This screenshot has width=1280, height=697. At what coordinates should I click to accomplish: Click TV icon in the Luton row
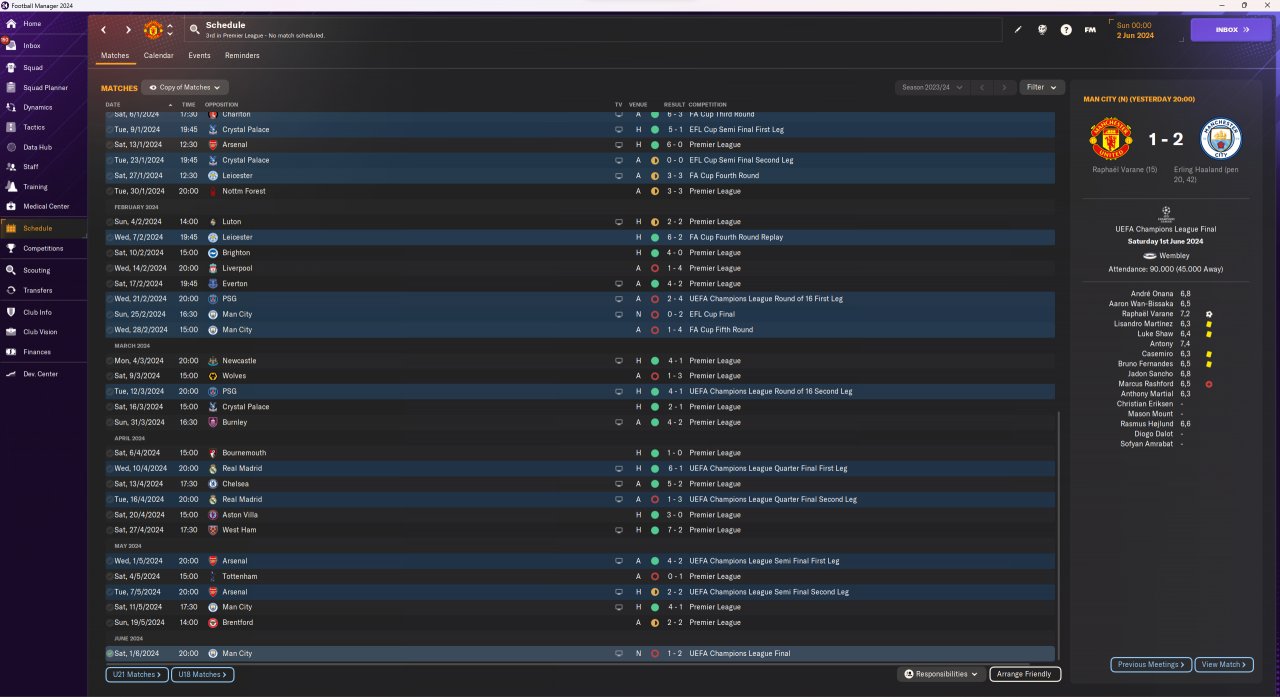tap(618, 222)
